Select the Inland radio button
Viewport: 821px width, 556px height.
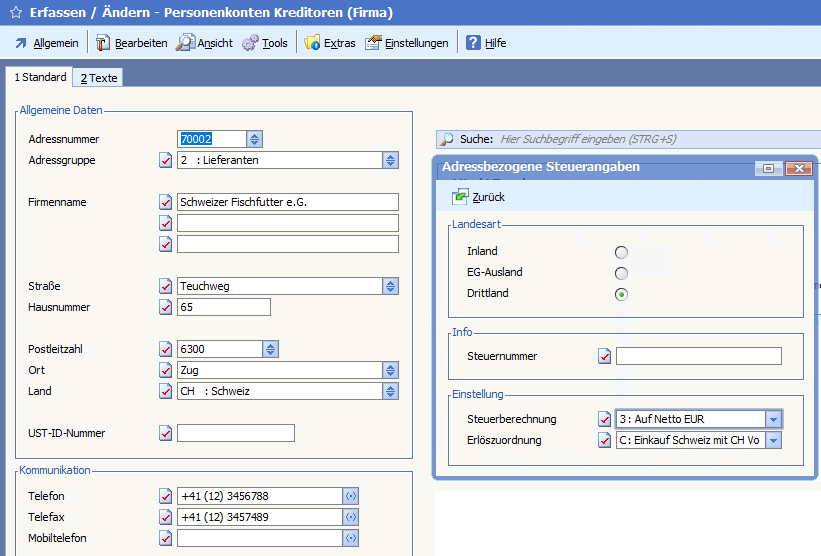pos(622,252)
